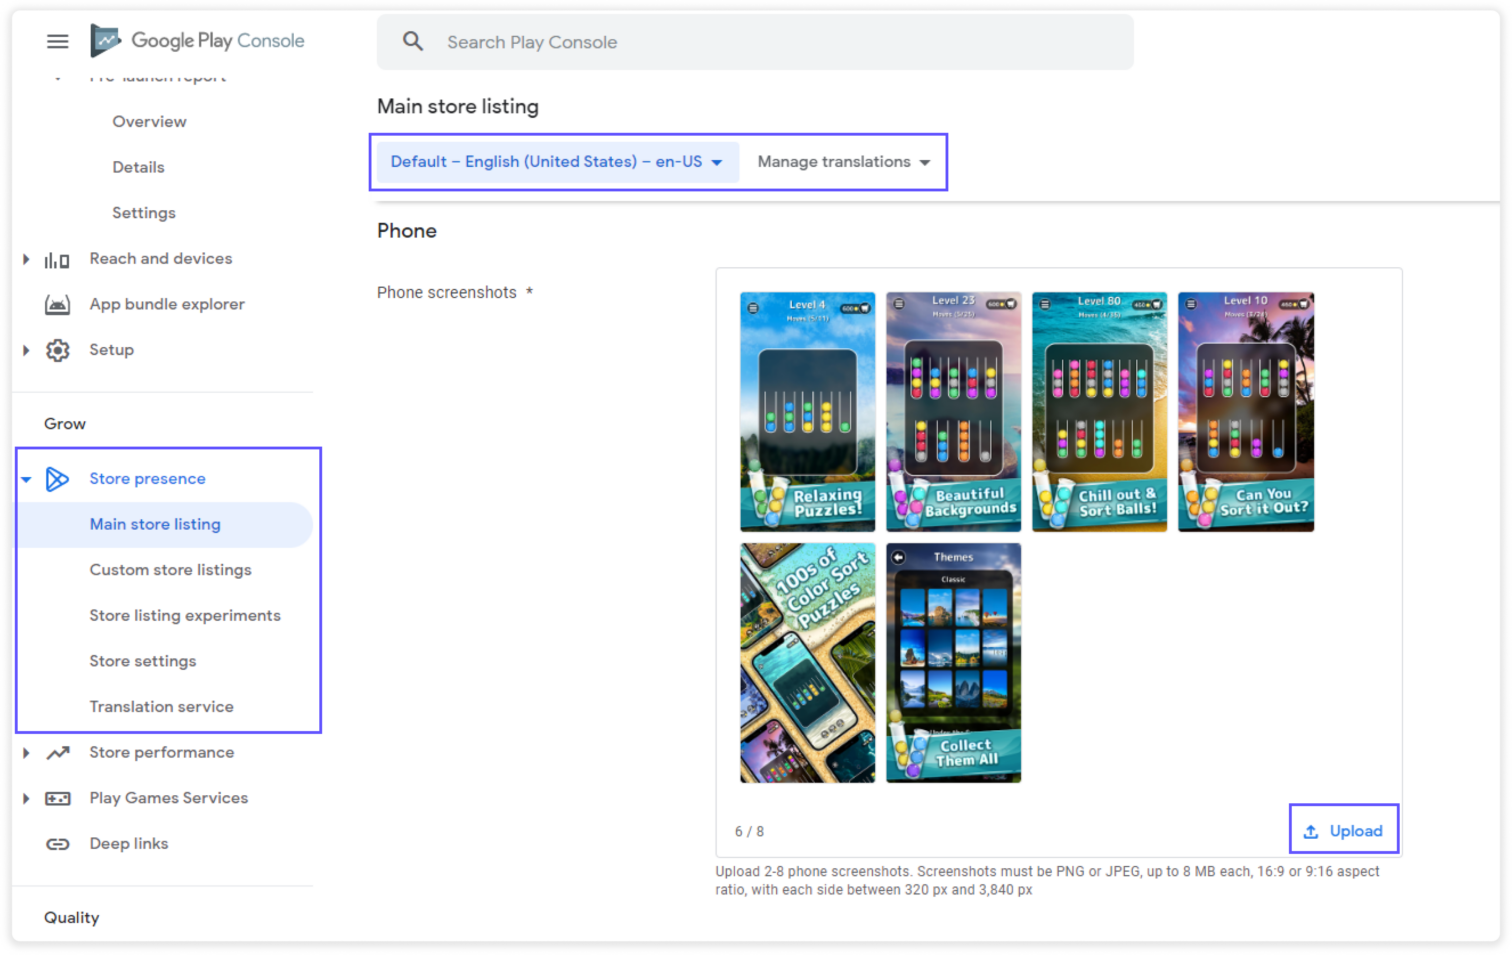The image size is (1512, 955).
Task: Click the Upload button for screenshots
Action: (x=1343, y=829)
